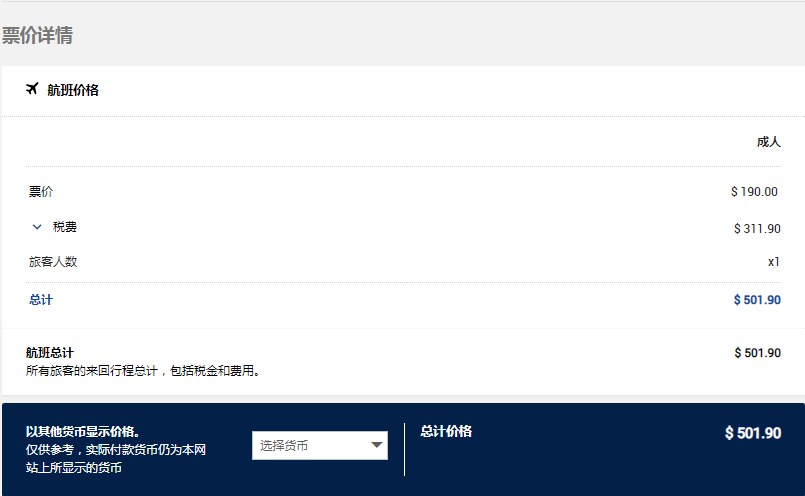805x496 pixels.
Task: Click the airplane icon beside 航班价格
Action: pos(32,89)
